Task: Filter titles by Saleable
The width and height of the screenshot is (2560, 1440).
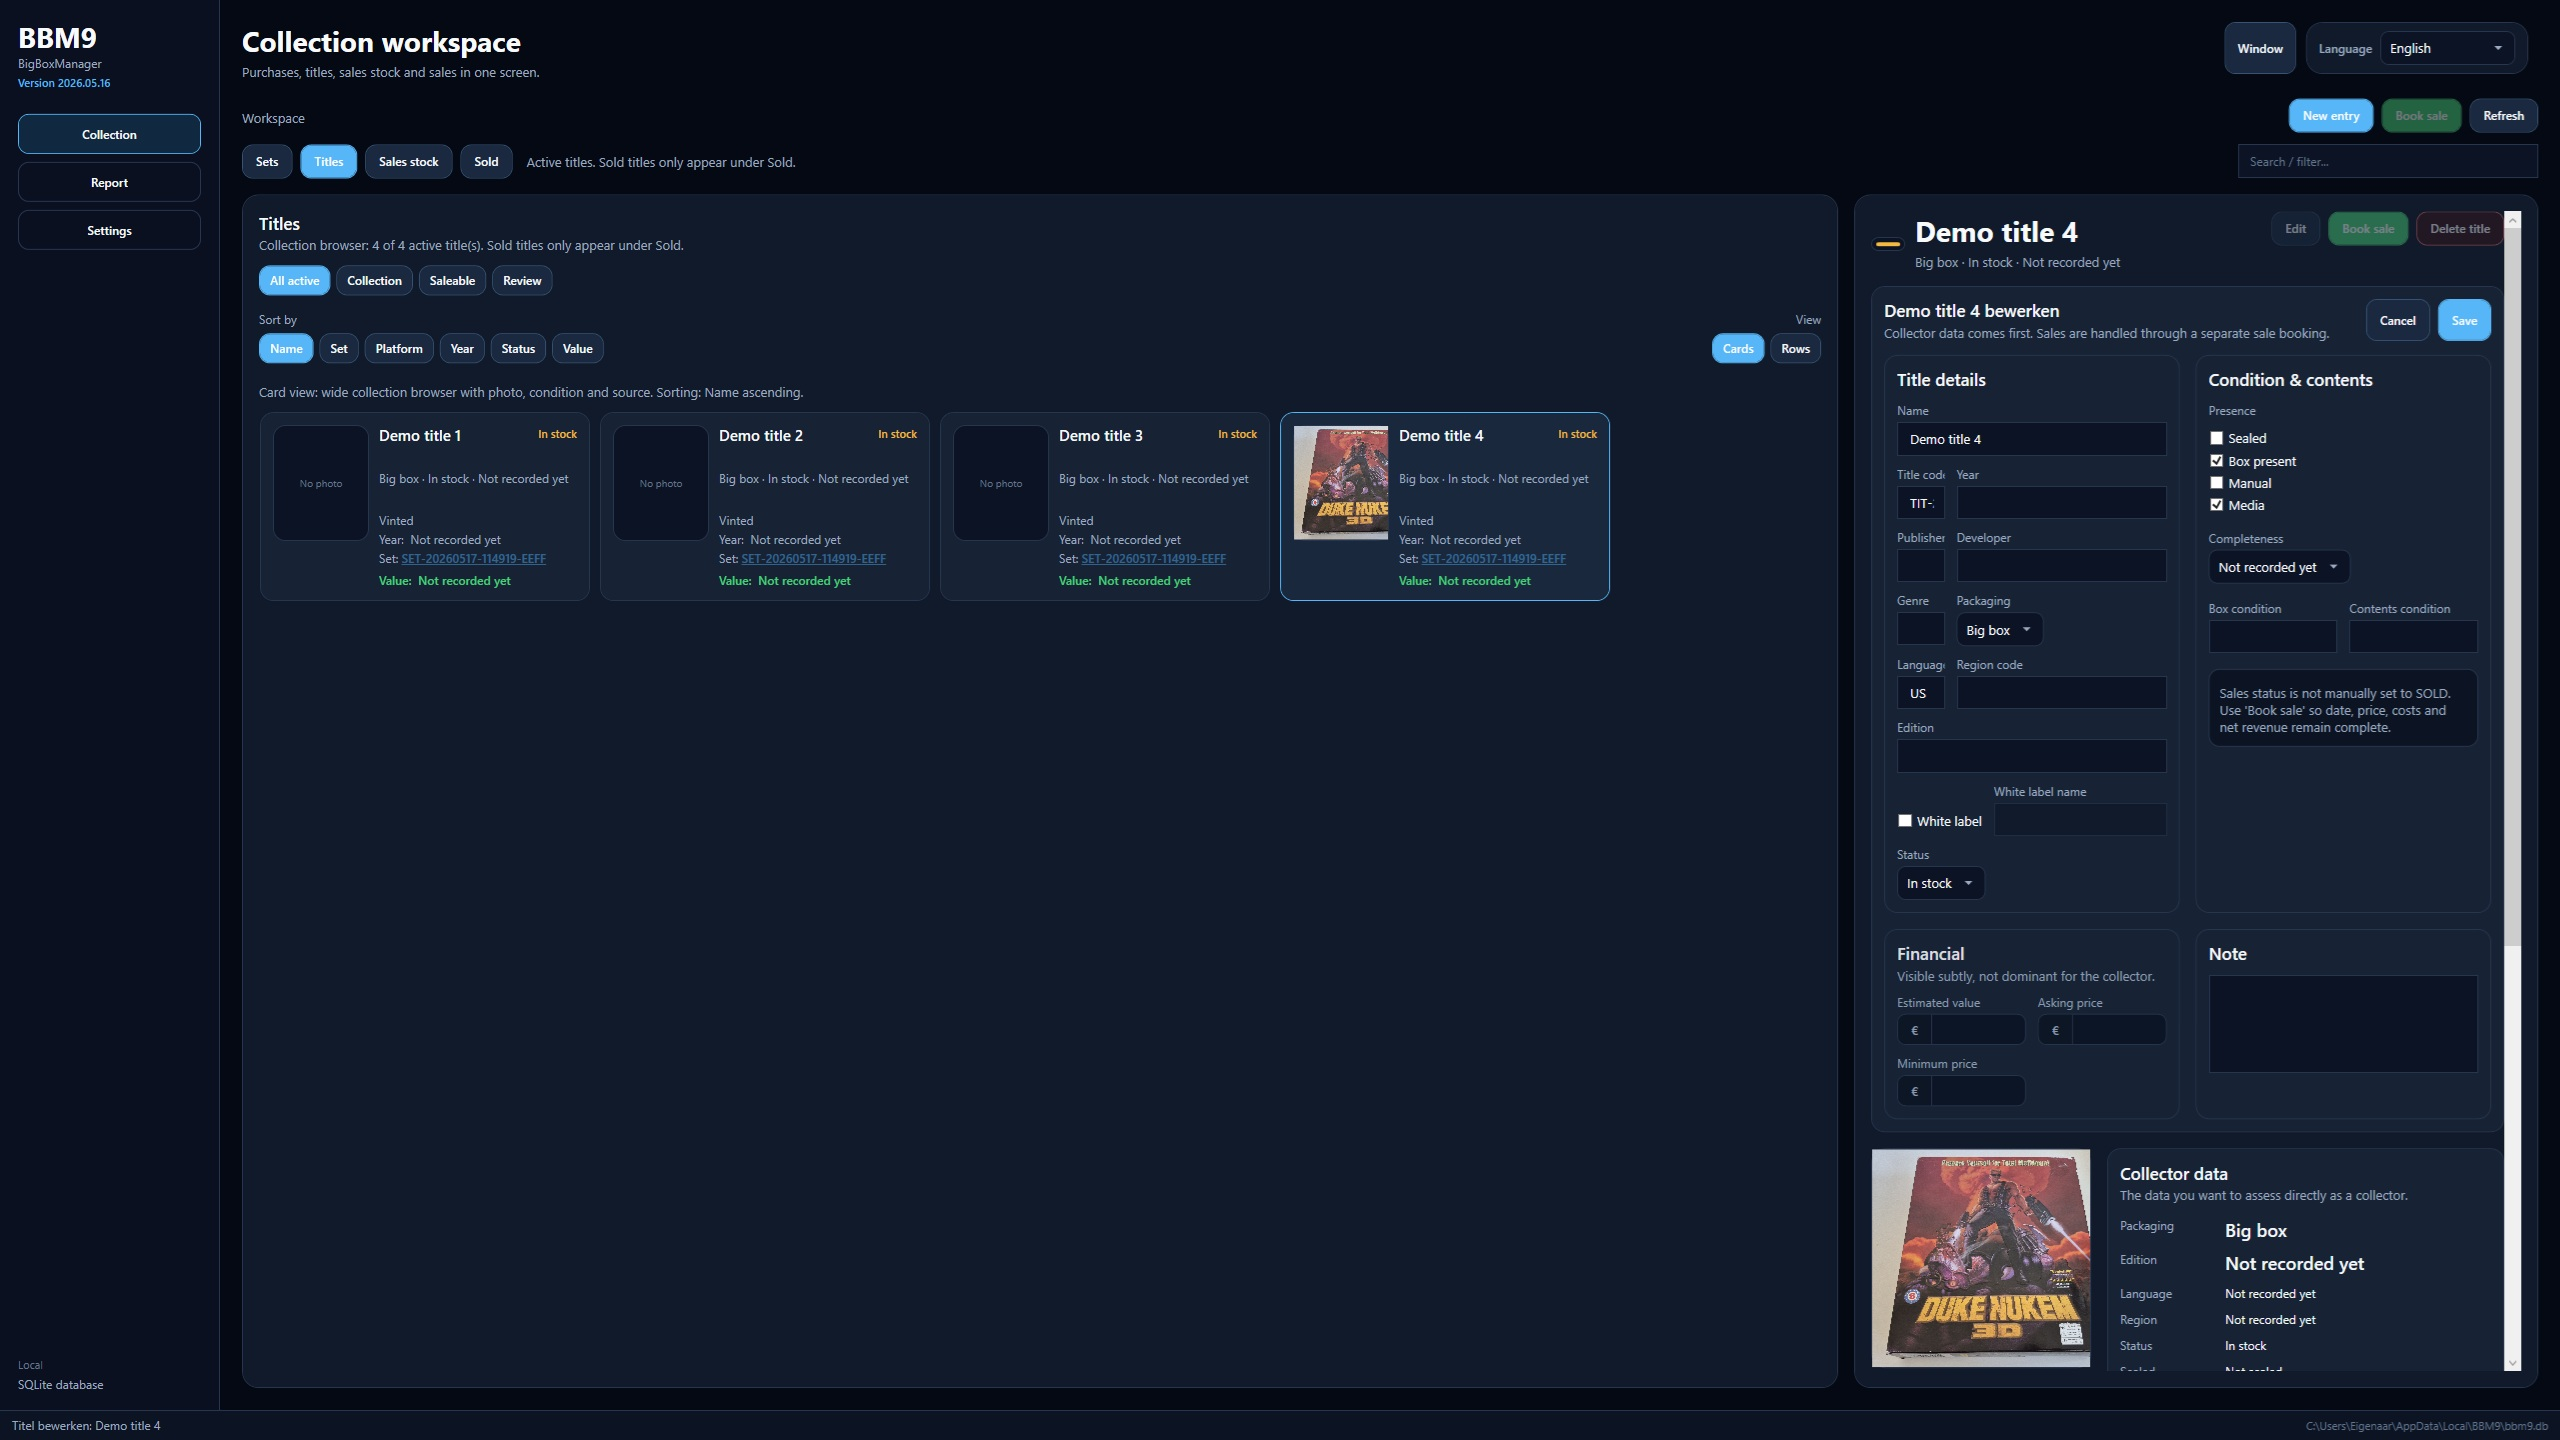Action: pos(452,281)
